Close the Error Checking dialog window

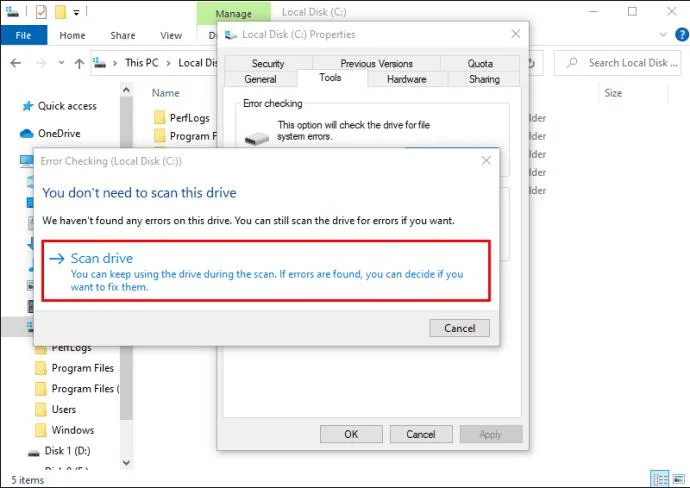click(486, 161)
